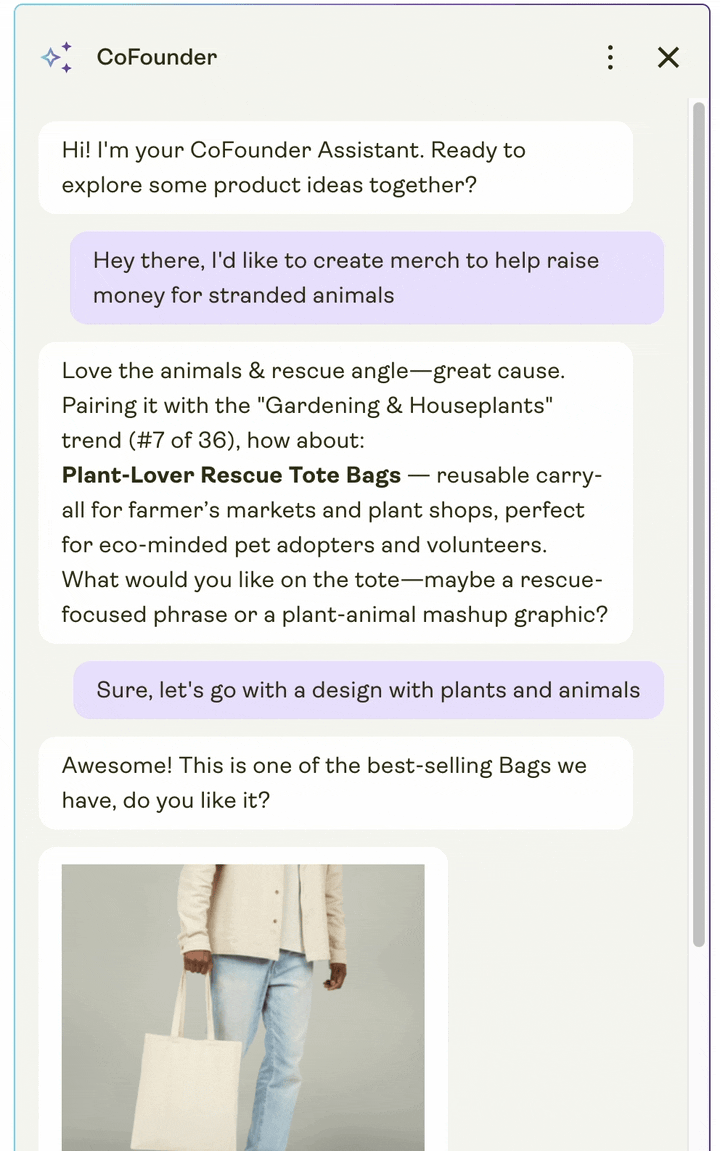The width and height of the screenshot is (720, 1151).
Task: Click the CoFounder title text
Action: click(x=156, y=58)
